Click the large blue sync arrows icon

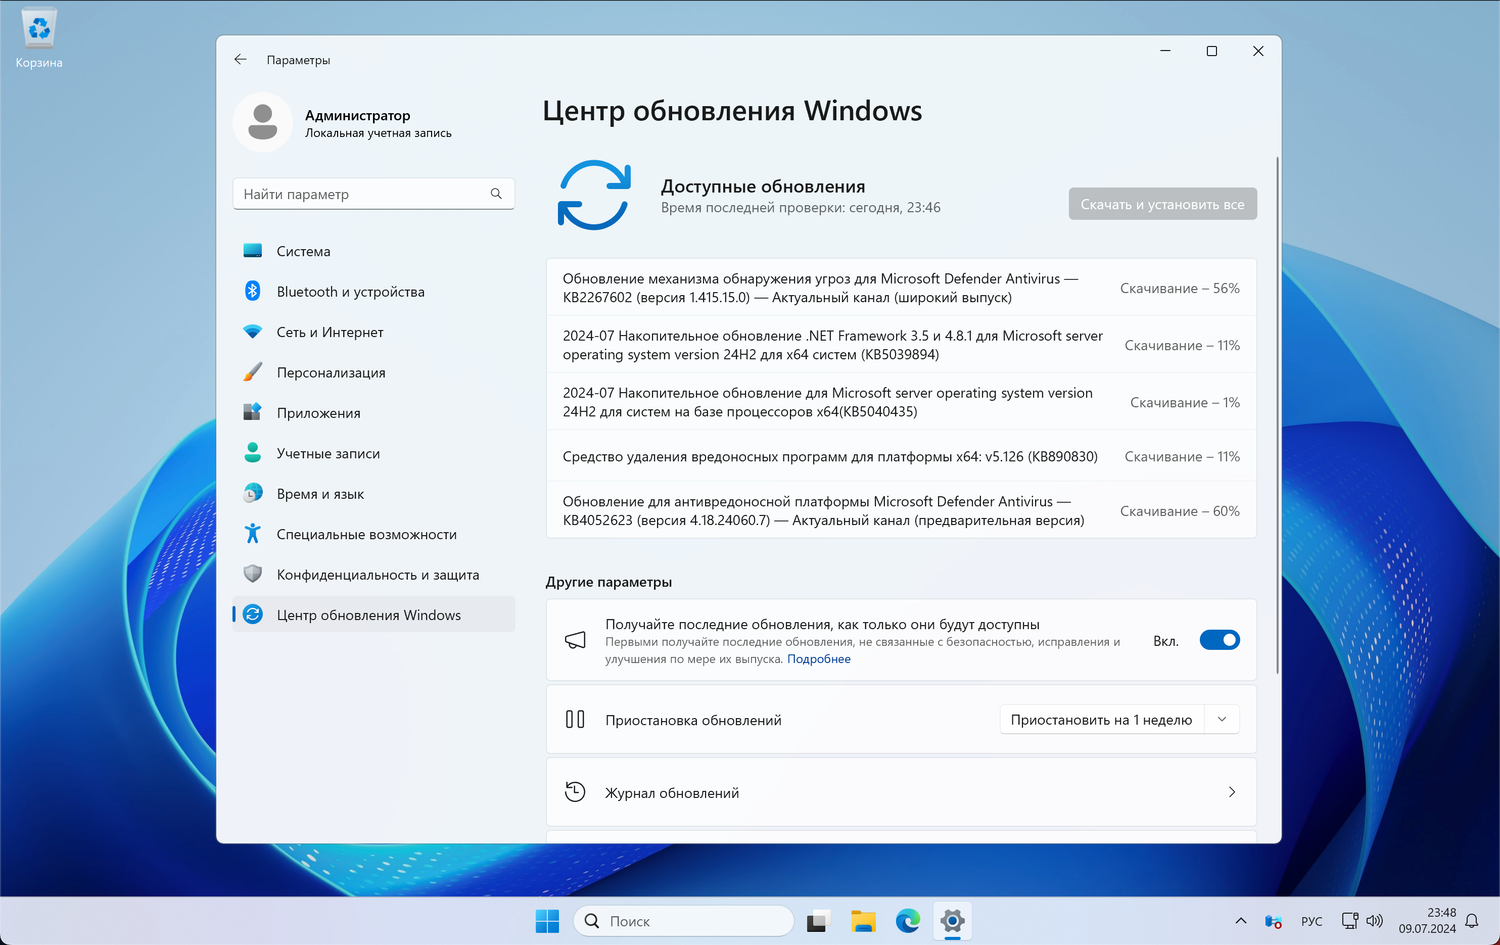[594, 195]
